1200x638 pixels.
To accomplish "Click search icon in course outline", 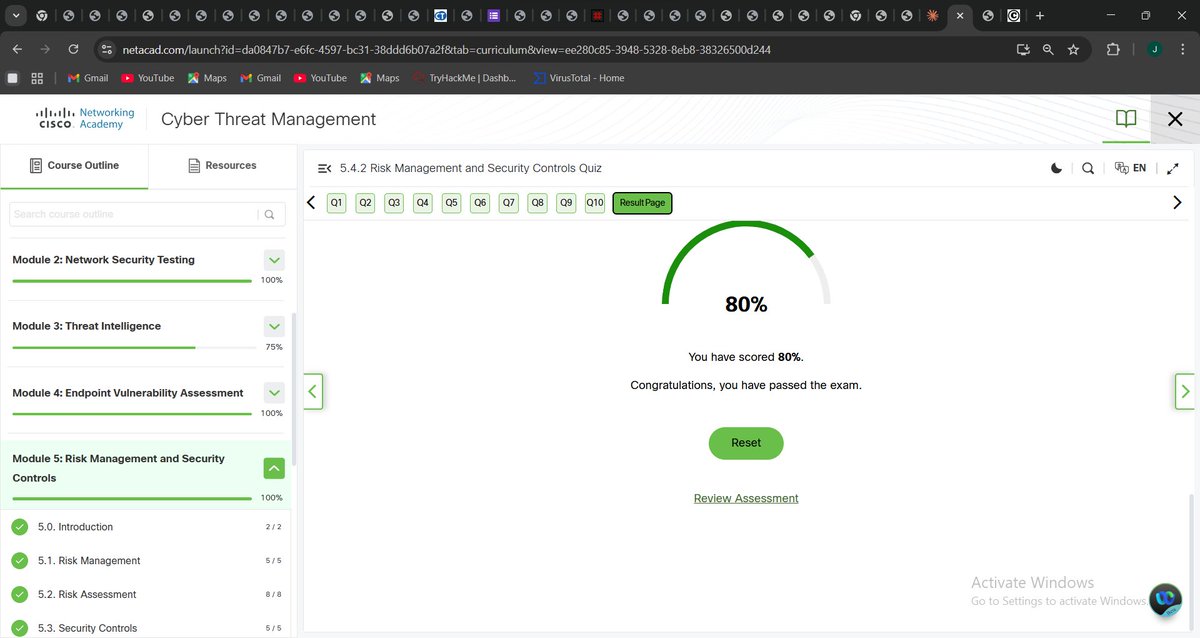I will 270,214.
